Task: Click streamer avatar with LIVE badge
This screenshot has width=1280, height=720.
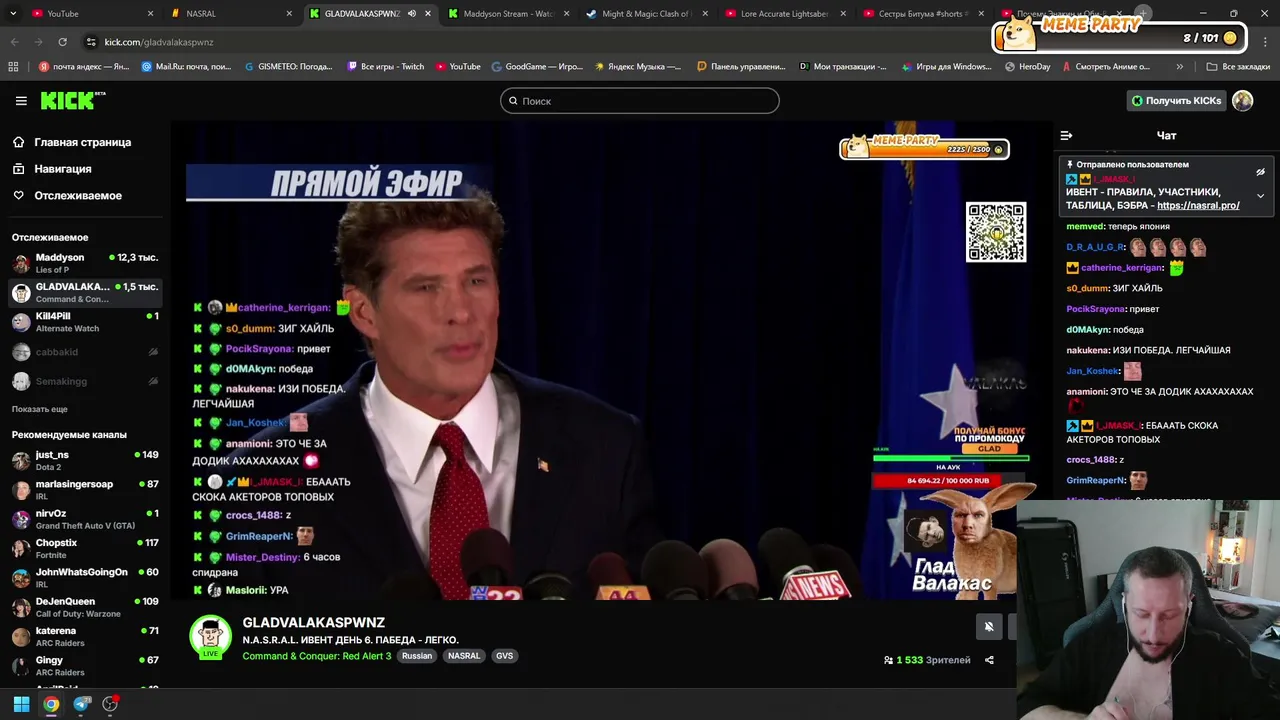Action: click(x=210, y=637)
